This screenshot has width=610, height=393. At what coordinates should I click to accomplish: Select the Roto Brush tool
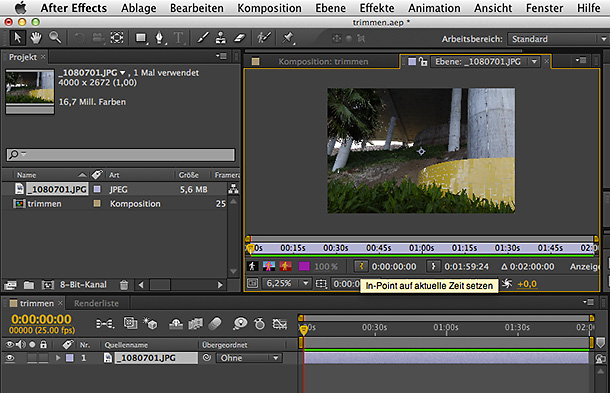[x=264, y=38]
